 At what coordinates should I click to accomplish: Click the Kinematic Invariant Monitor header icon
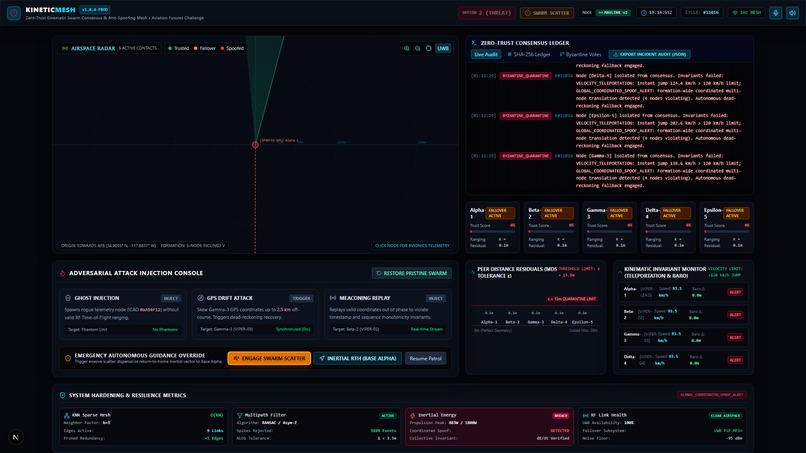(x=620, y=272)
